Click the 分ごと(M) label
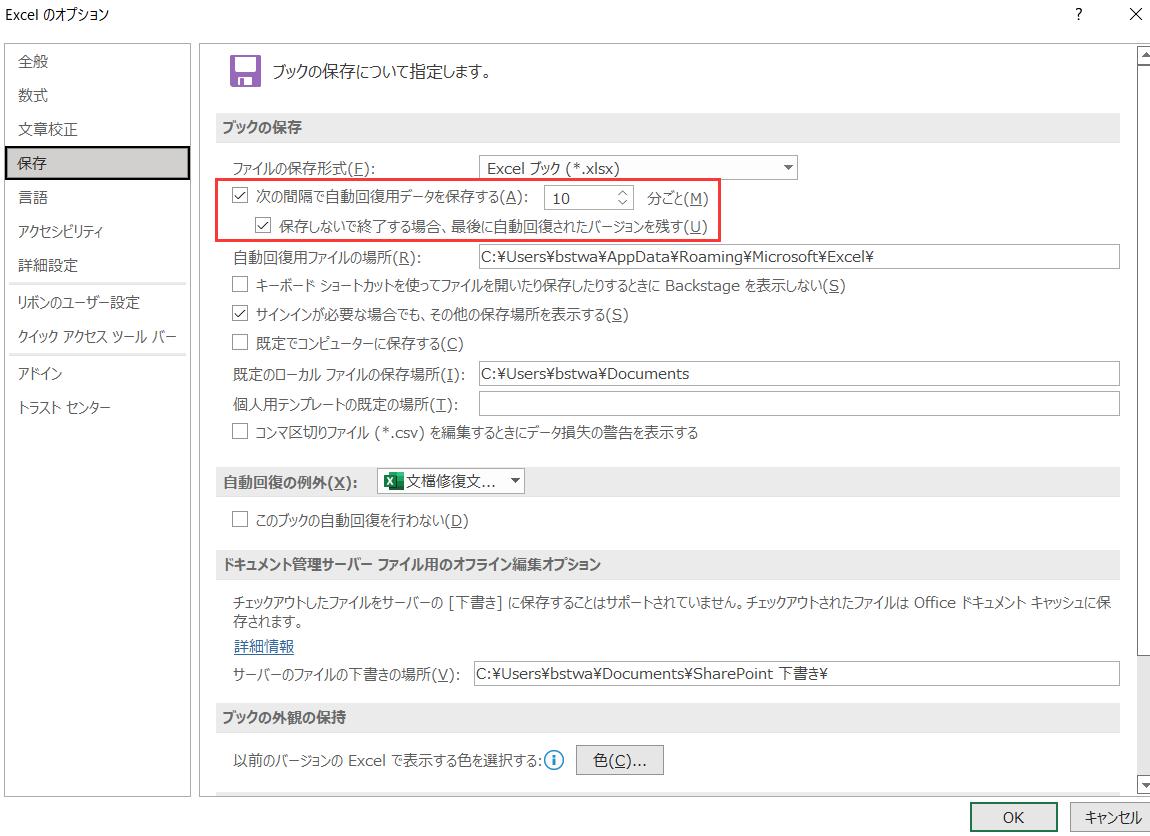 (x=678, y=198)
